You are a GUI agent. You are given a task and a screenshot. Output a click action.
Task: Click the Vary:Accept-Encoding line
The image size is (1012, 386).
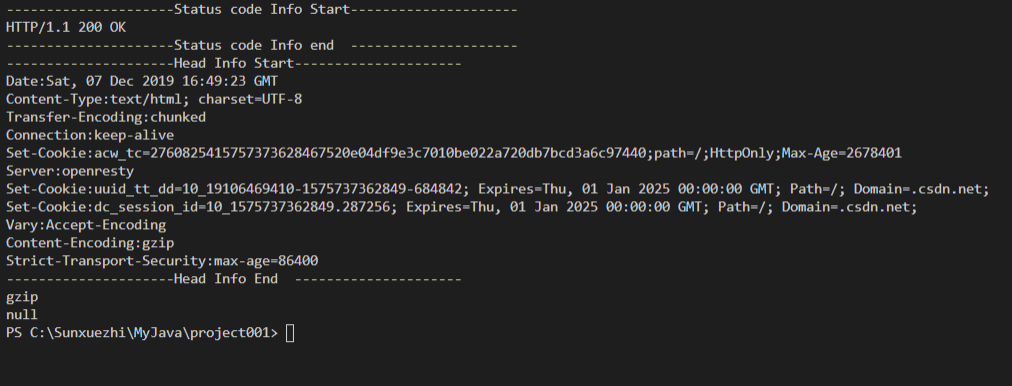tap(86, 225)
